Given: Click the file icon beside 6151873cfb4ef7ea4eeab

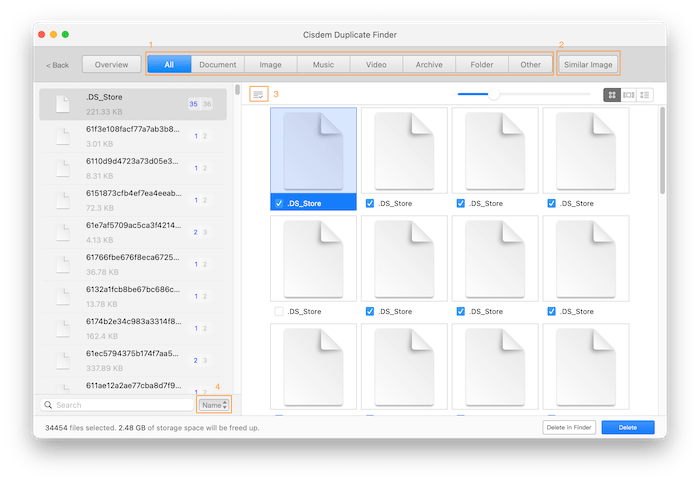Looking at the screenshot, I should pyautogui.click(x=63, y=200).
